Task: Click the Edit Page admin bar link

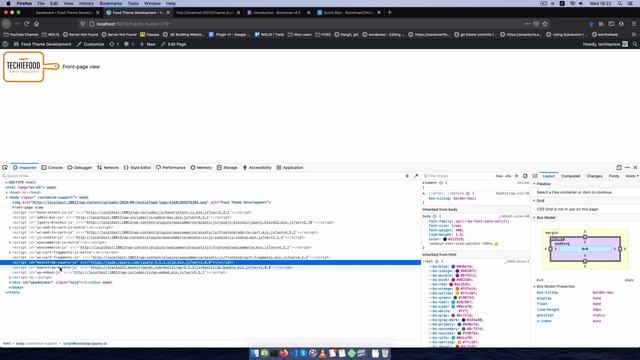Action: click(x=173, y=44)
